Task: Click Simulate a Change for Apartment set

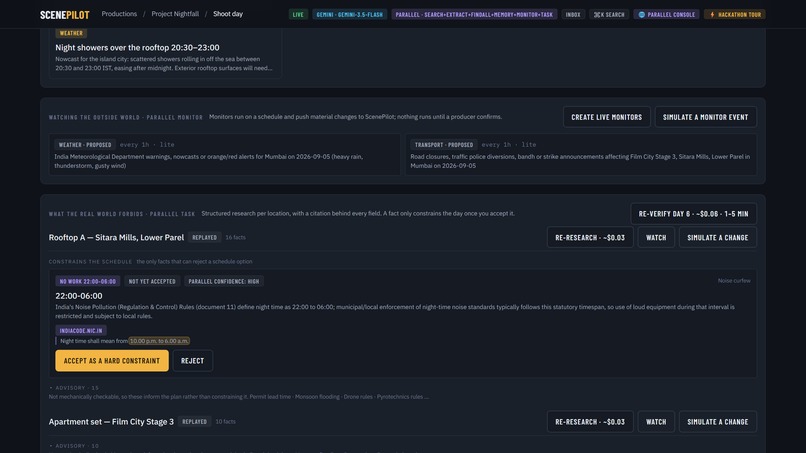Action: (718, 422)
